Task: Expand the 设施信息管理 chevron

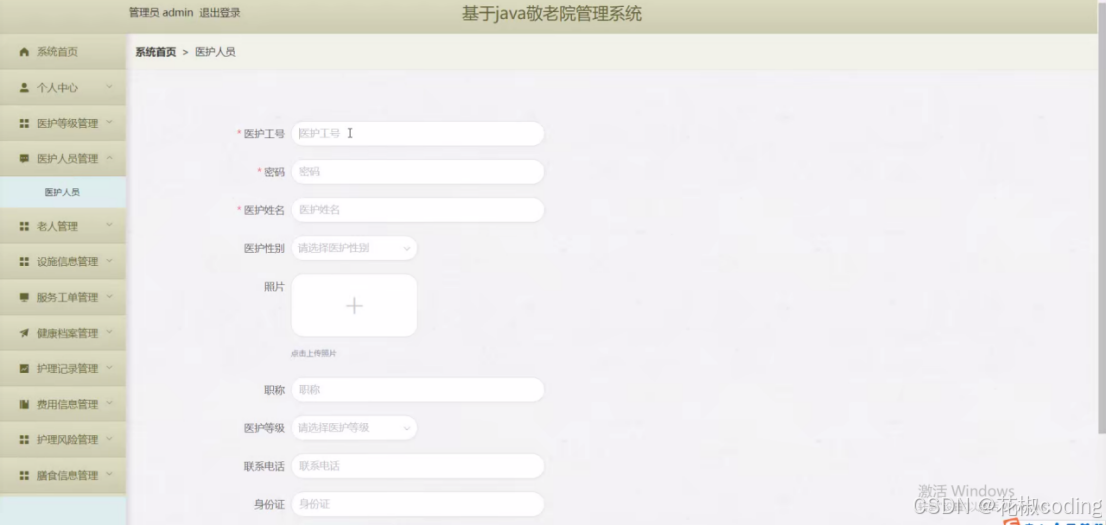Action: tap(109, 261)
